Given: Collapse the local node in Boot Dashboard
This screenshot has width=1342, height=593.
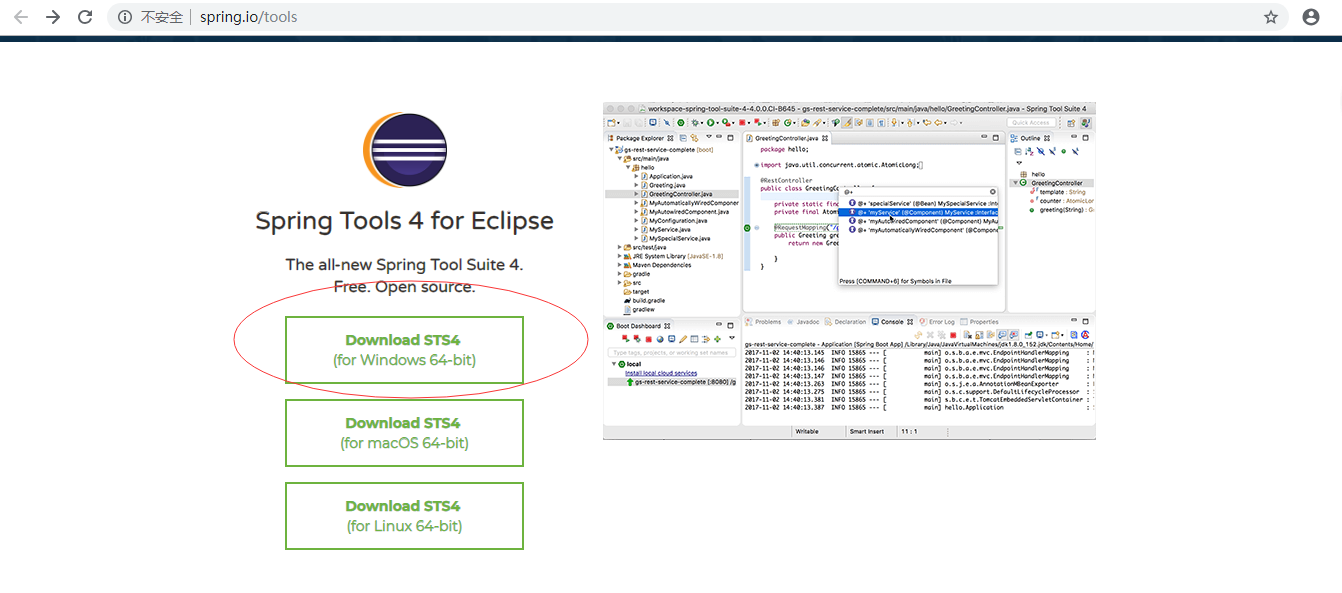Looking at the screenshot, I should point(614,363).
